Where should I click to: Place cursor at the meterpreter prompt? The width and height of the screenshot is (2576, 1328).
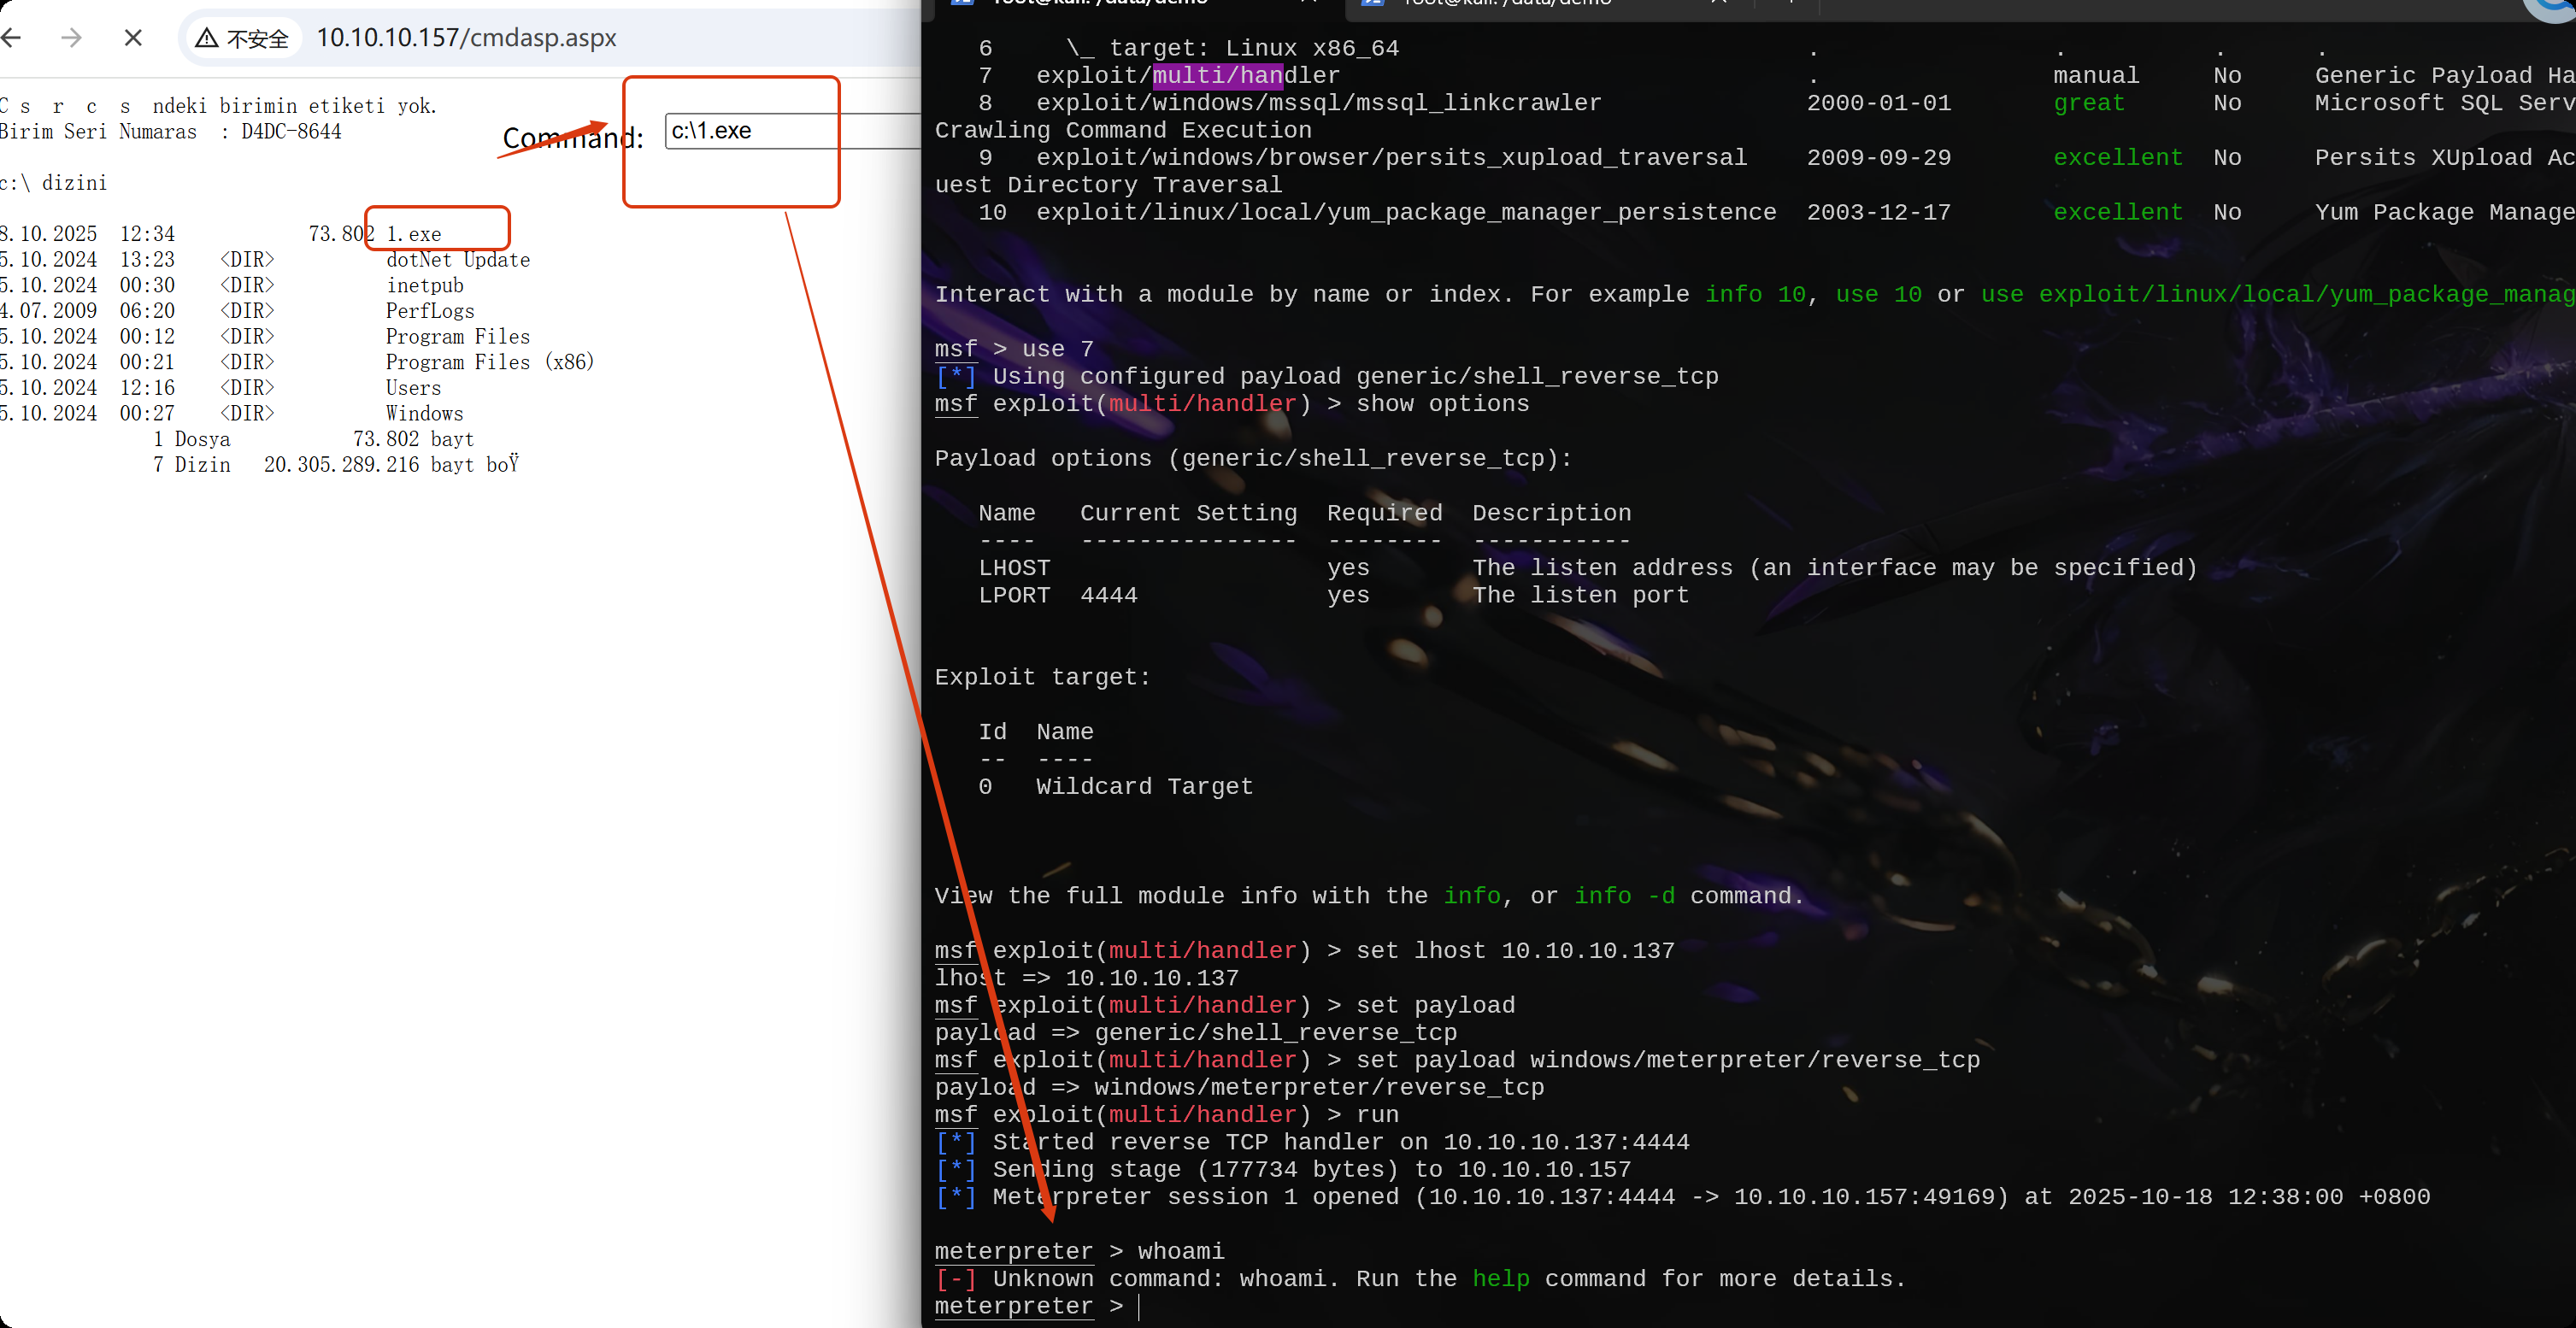(x=1140, y=1306)
